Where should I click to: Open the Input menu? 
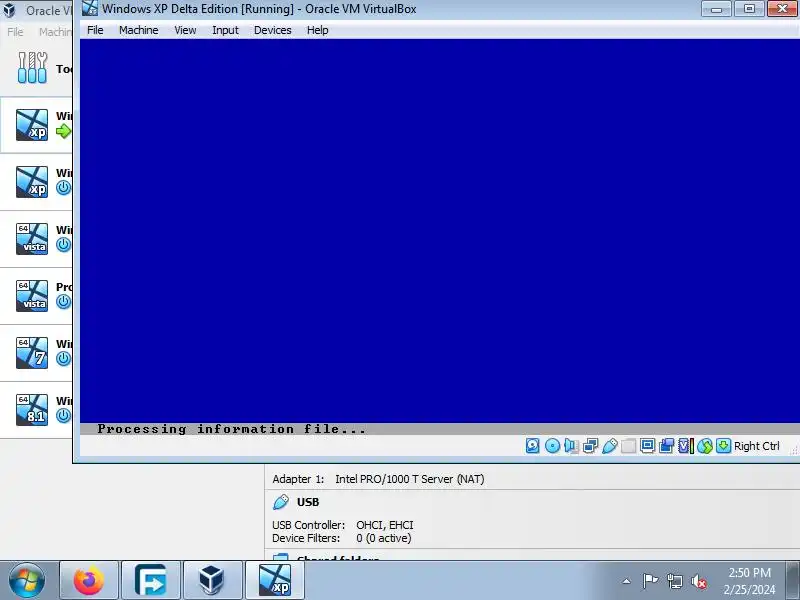(225, 30)
